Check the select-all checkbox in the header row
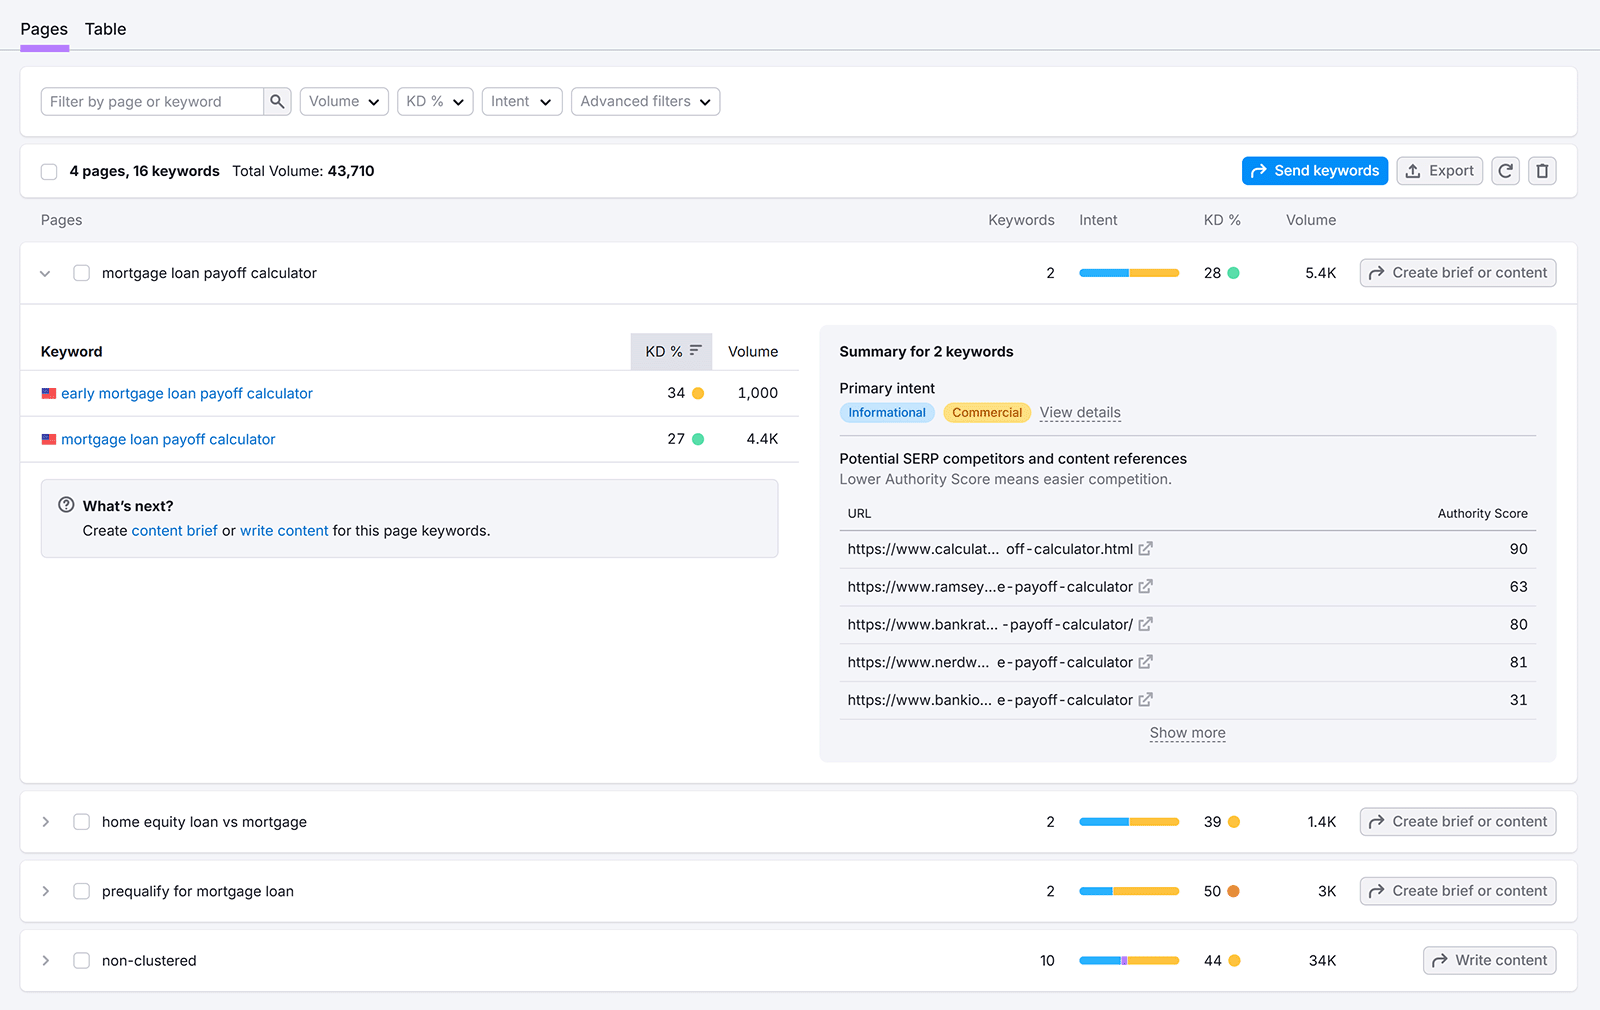The width and height of the screenshot is (1600, 1010). 49,171
